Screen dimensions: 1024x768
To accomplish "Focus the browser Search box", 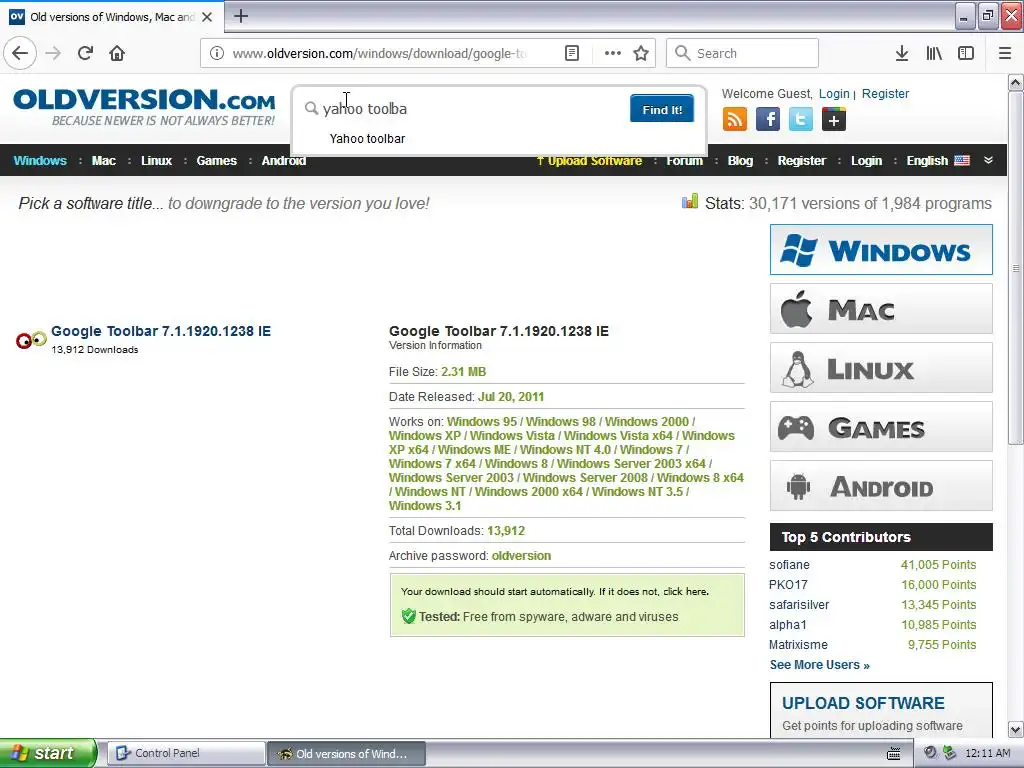I will coord(743,53).
